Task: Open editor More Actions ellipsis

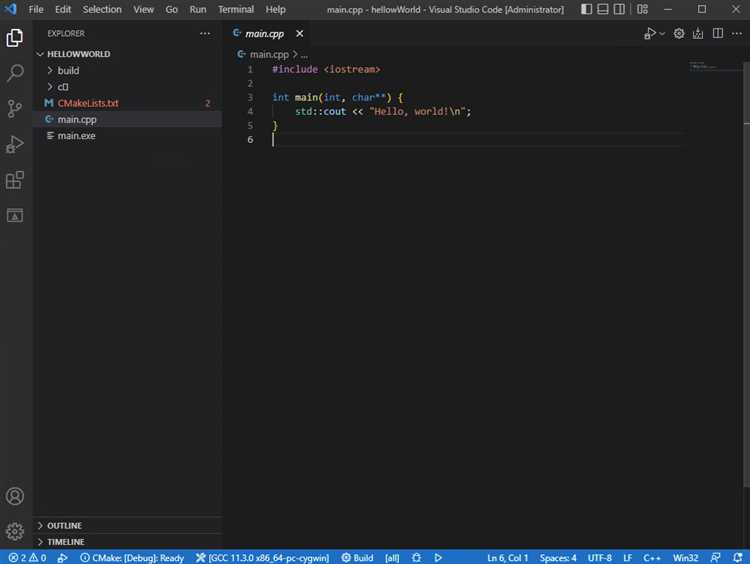Action: (737, 33)
